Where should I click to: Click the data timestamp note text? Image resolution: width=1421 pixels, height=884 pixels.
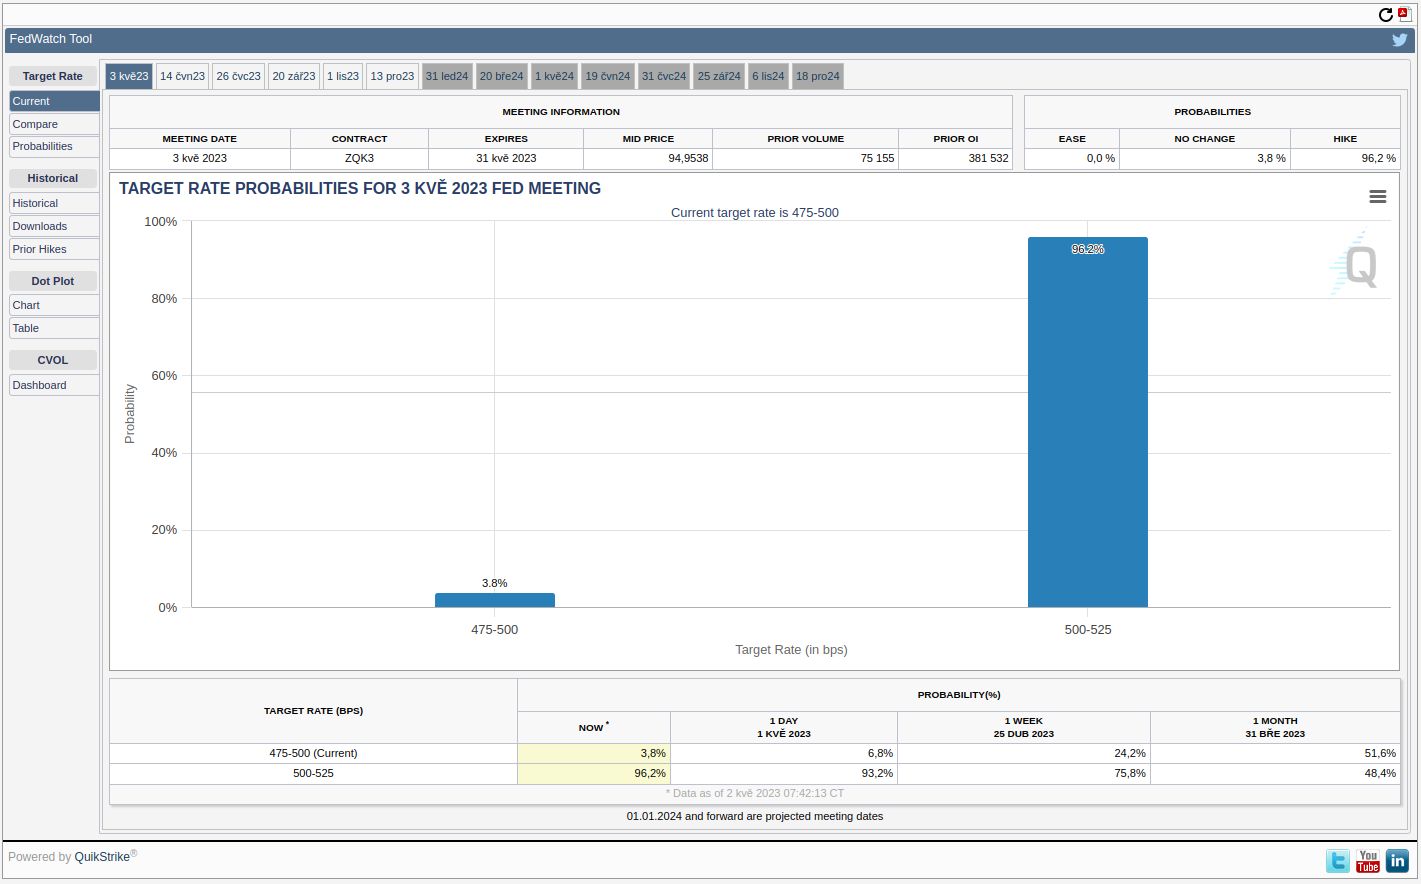point(755,793)
